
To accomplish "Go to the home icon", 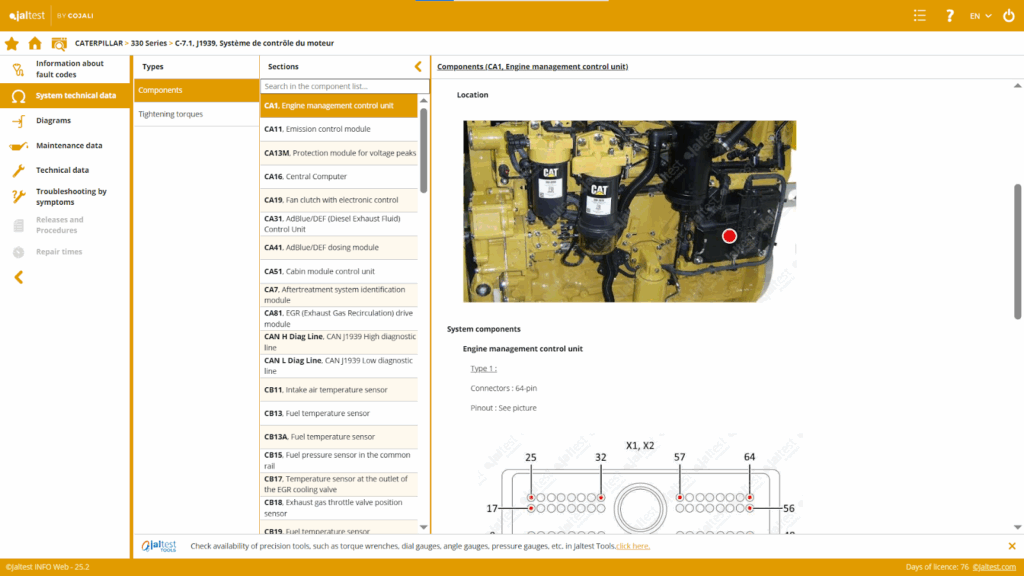I will 35,43.
